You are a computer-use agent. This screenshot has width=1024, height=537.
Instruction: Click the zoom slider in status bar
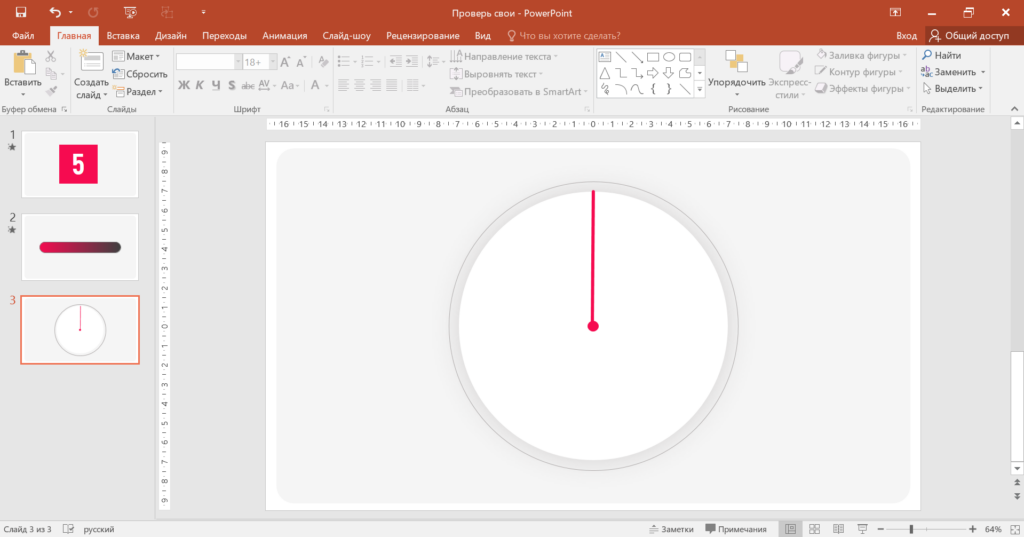pyautogui.click(x=910, y=528)
